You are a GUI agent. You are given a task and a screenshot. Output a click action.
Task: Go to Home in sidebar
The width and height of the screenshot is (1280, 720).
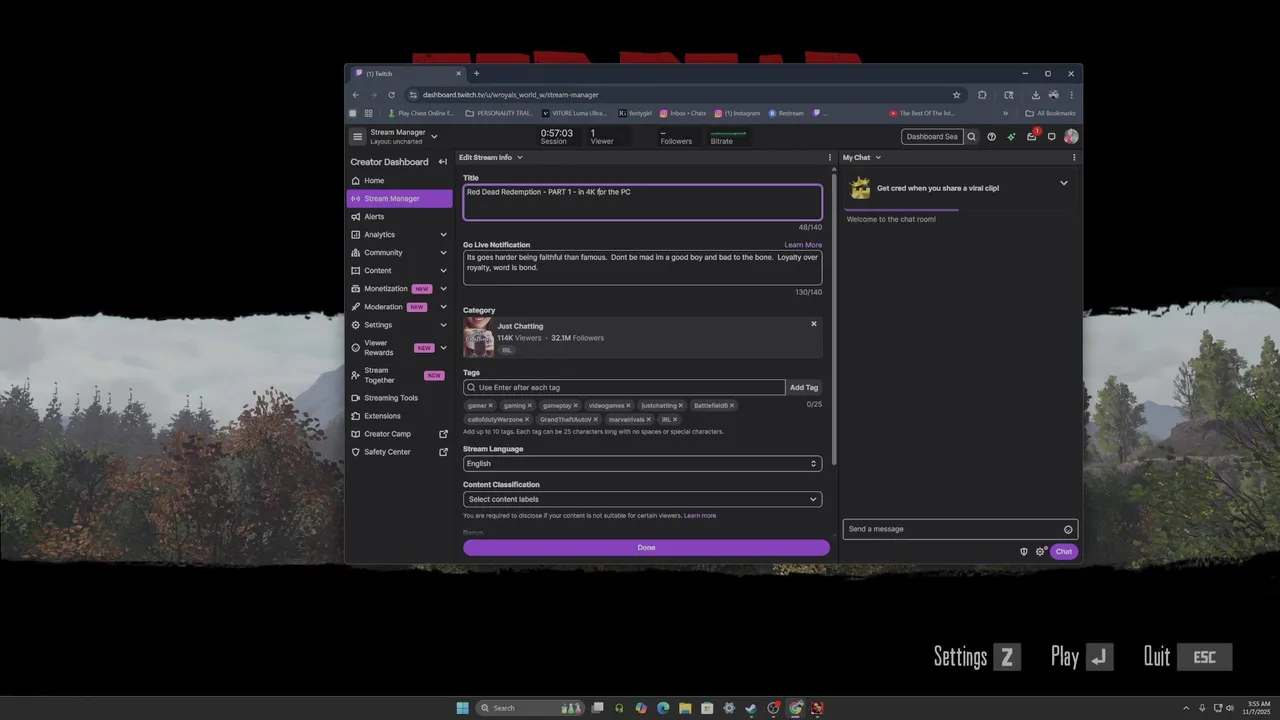click(x=399, y=181)
